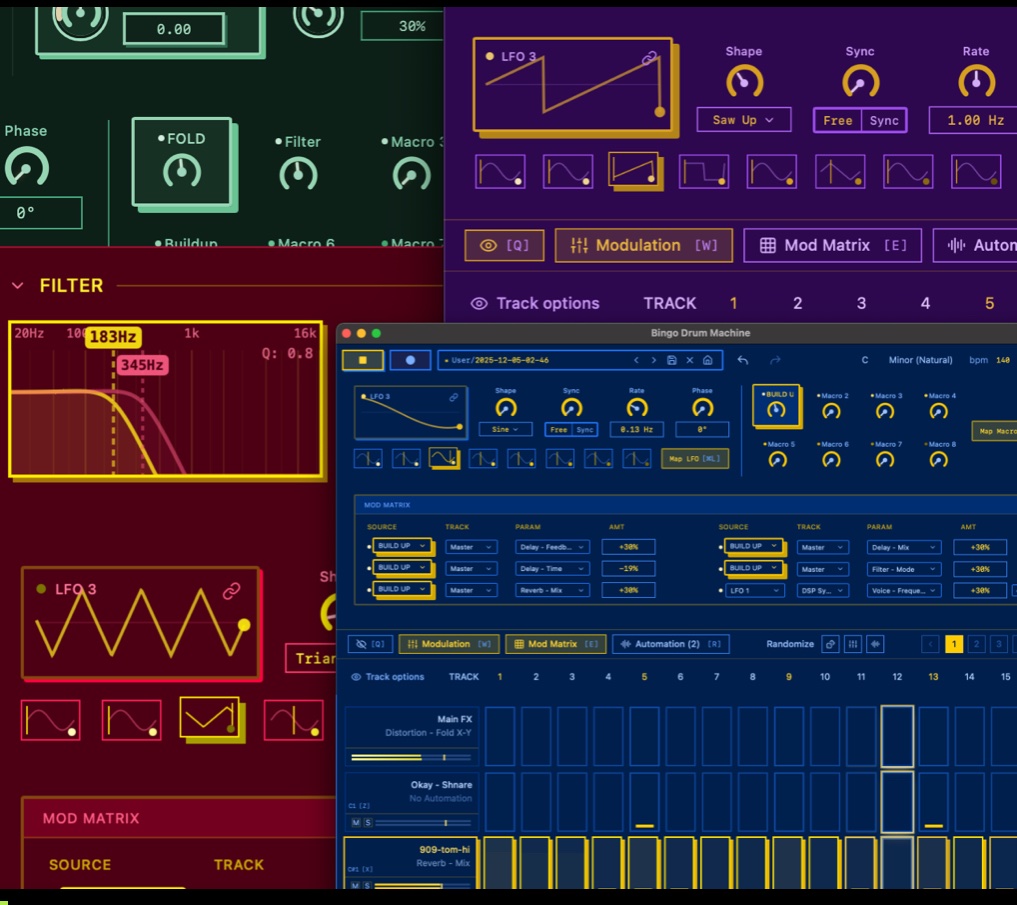Hit the record button in Bingo Drum Machine
Image resolution: width=1017 pixels, height=905 pixels.
[410, 360]
